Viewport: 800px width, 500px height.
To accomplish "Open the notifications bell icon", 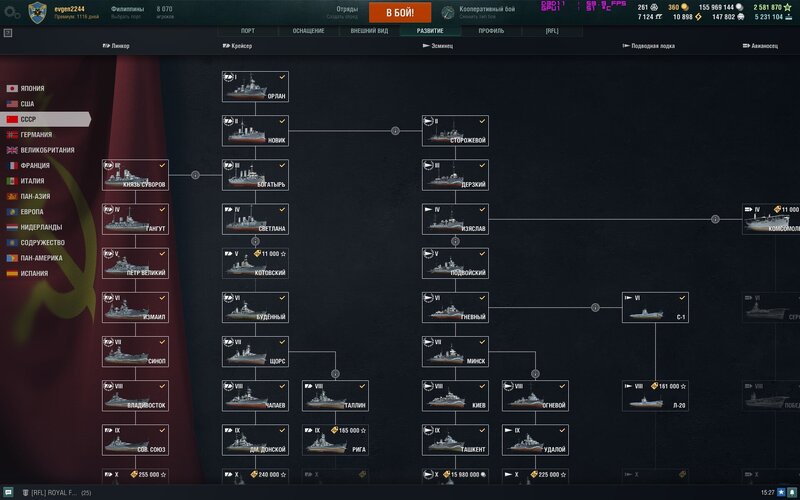I will click(792, 493).
